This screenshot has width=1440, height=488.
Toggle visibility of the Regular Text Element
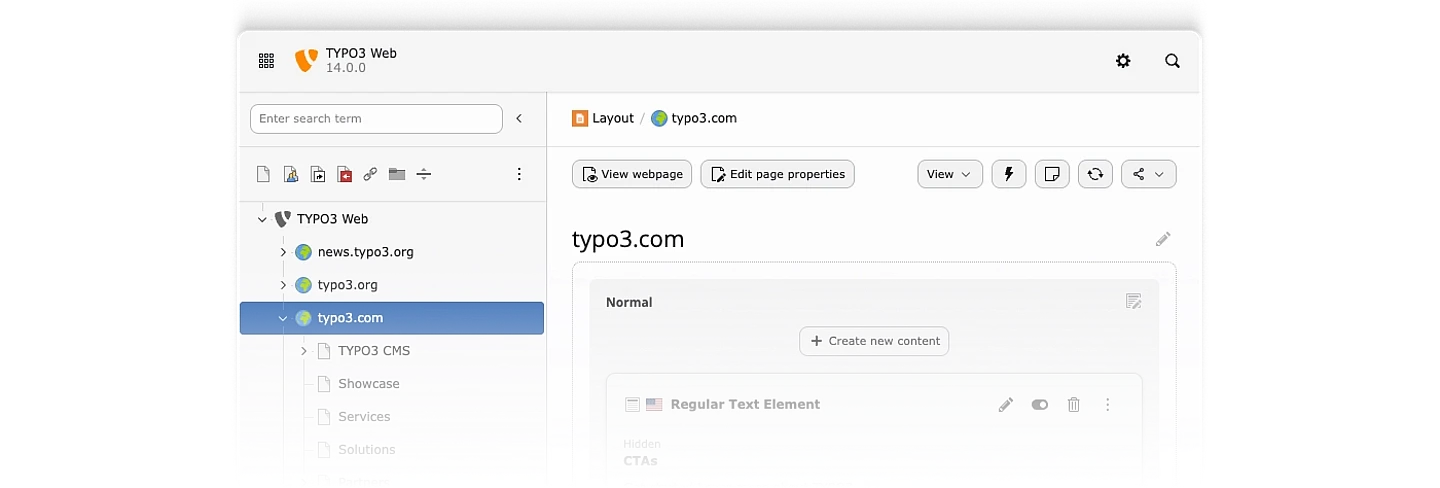tap(1040, 405)
